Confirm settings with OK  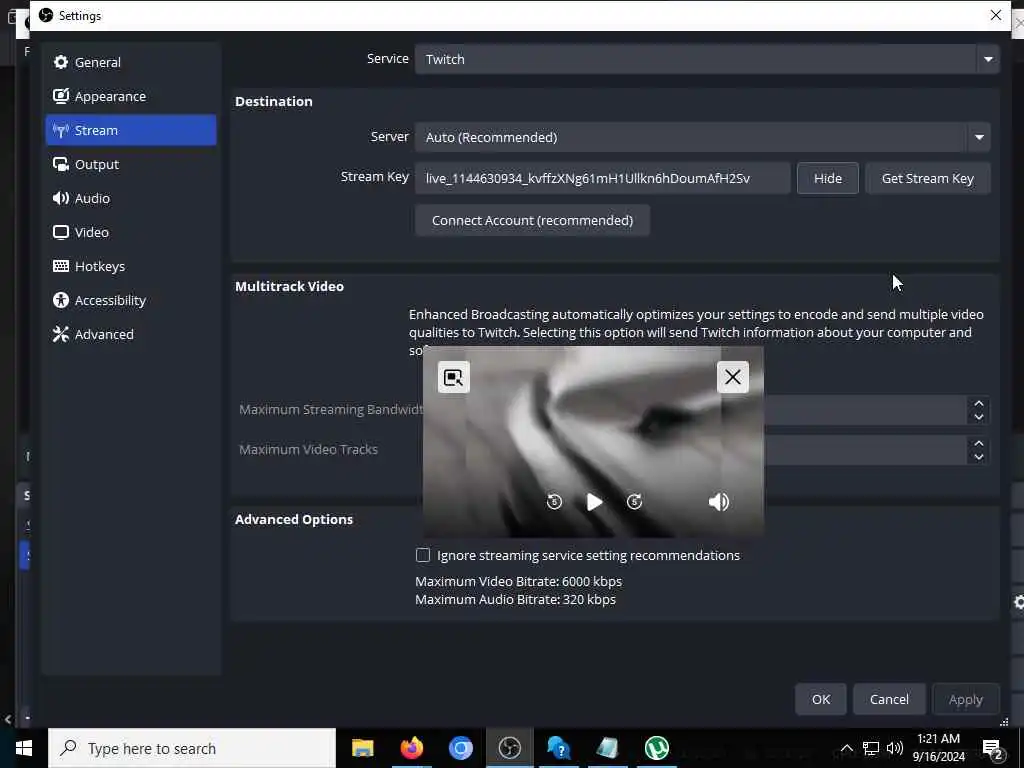[x=821, y=699]
